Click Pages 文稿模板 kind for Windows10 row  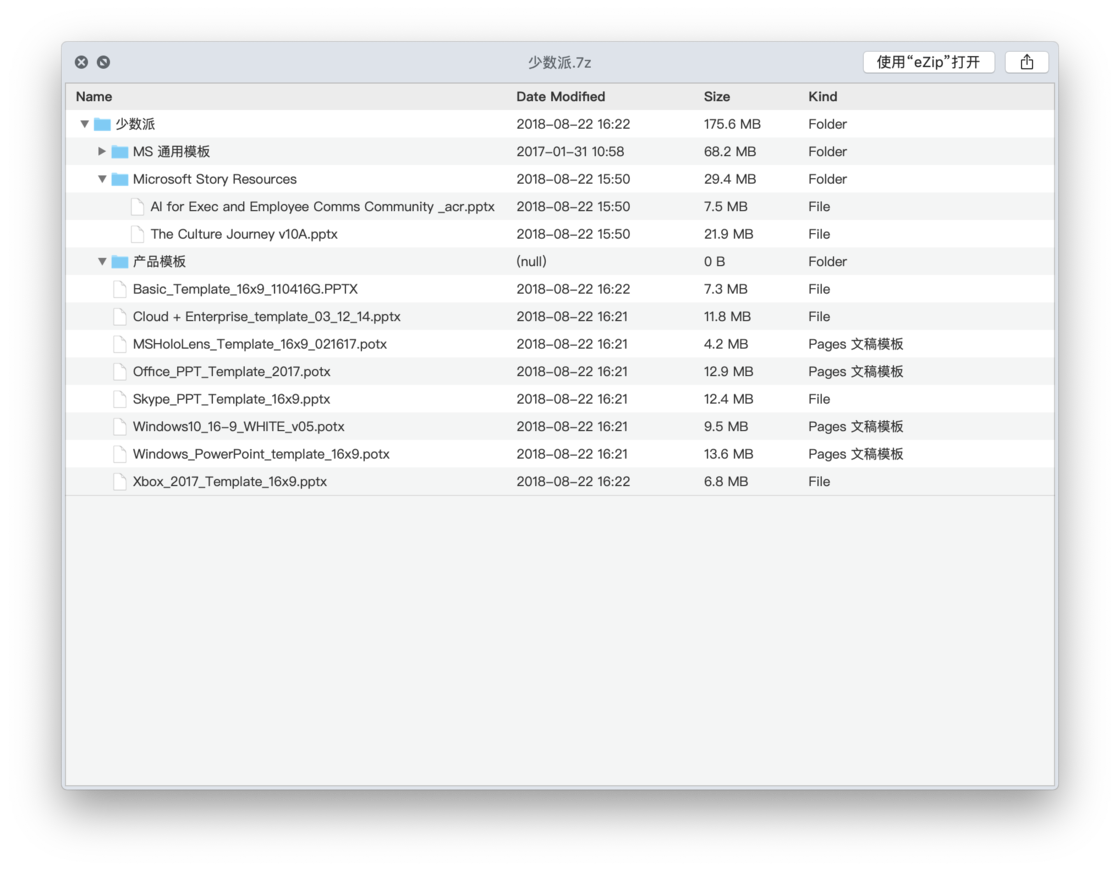(x=856, y=427)
